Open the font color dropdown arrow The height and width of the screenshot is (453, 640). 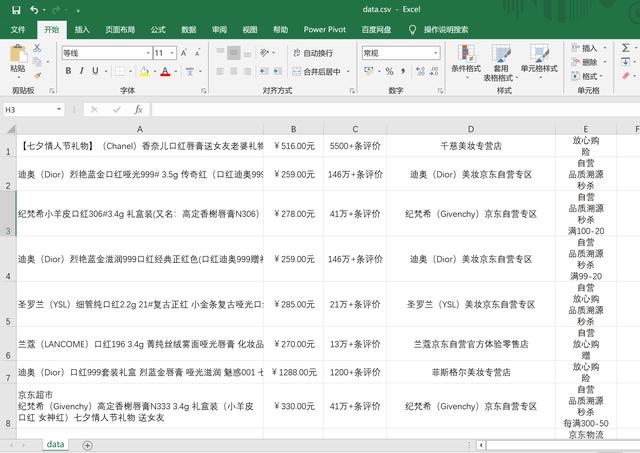[x=176, y=71]
